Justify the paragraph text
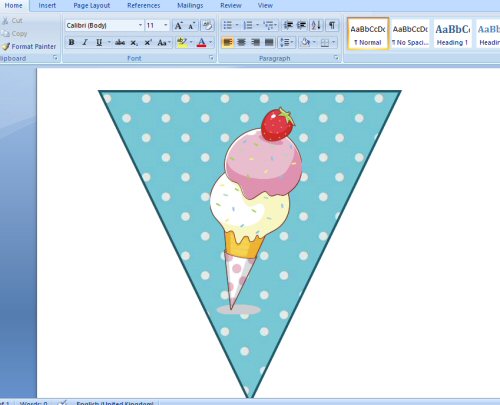This screenshot has width=500, height=405. tap(269, 42)
